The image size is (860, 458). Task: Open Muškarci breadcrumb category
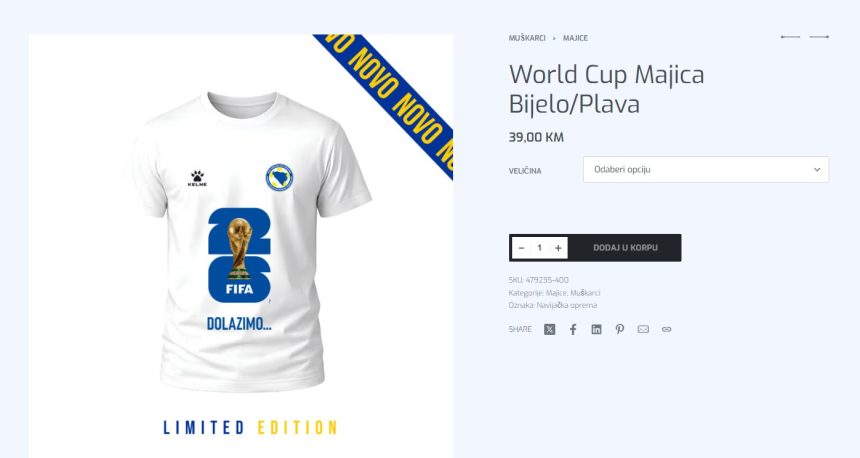(527, 38)
